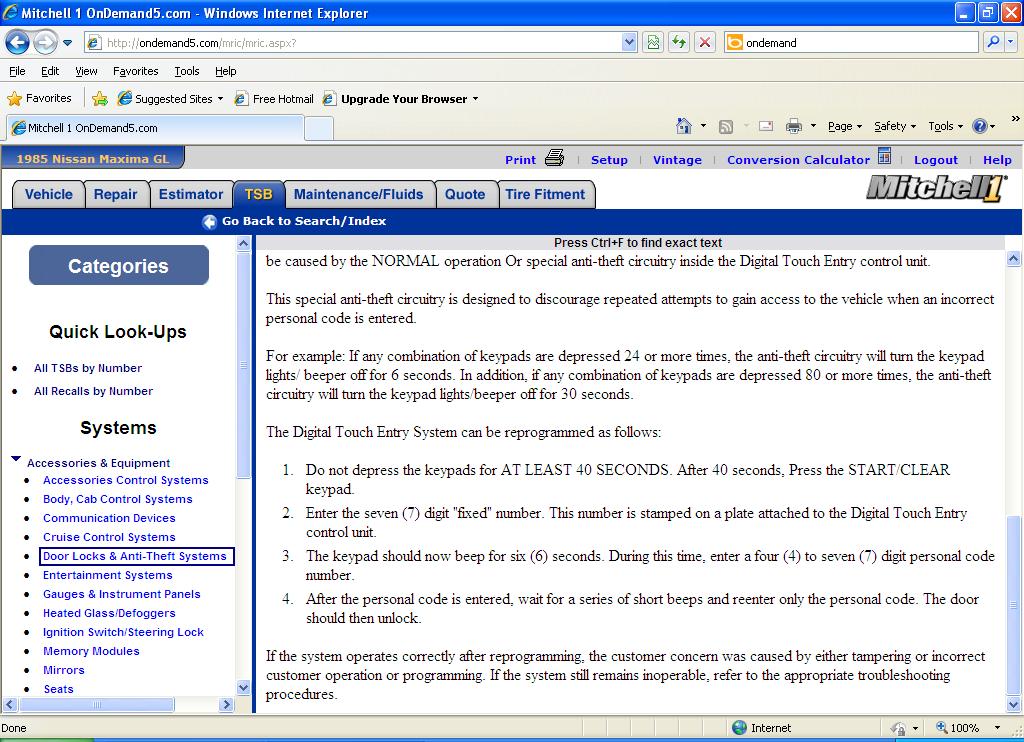
Task: Open the Page command bar menu
Action: click(844, 127)
